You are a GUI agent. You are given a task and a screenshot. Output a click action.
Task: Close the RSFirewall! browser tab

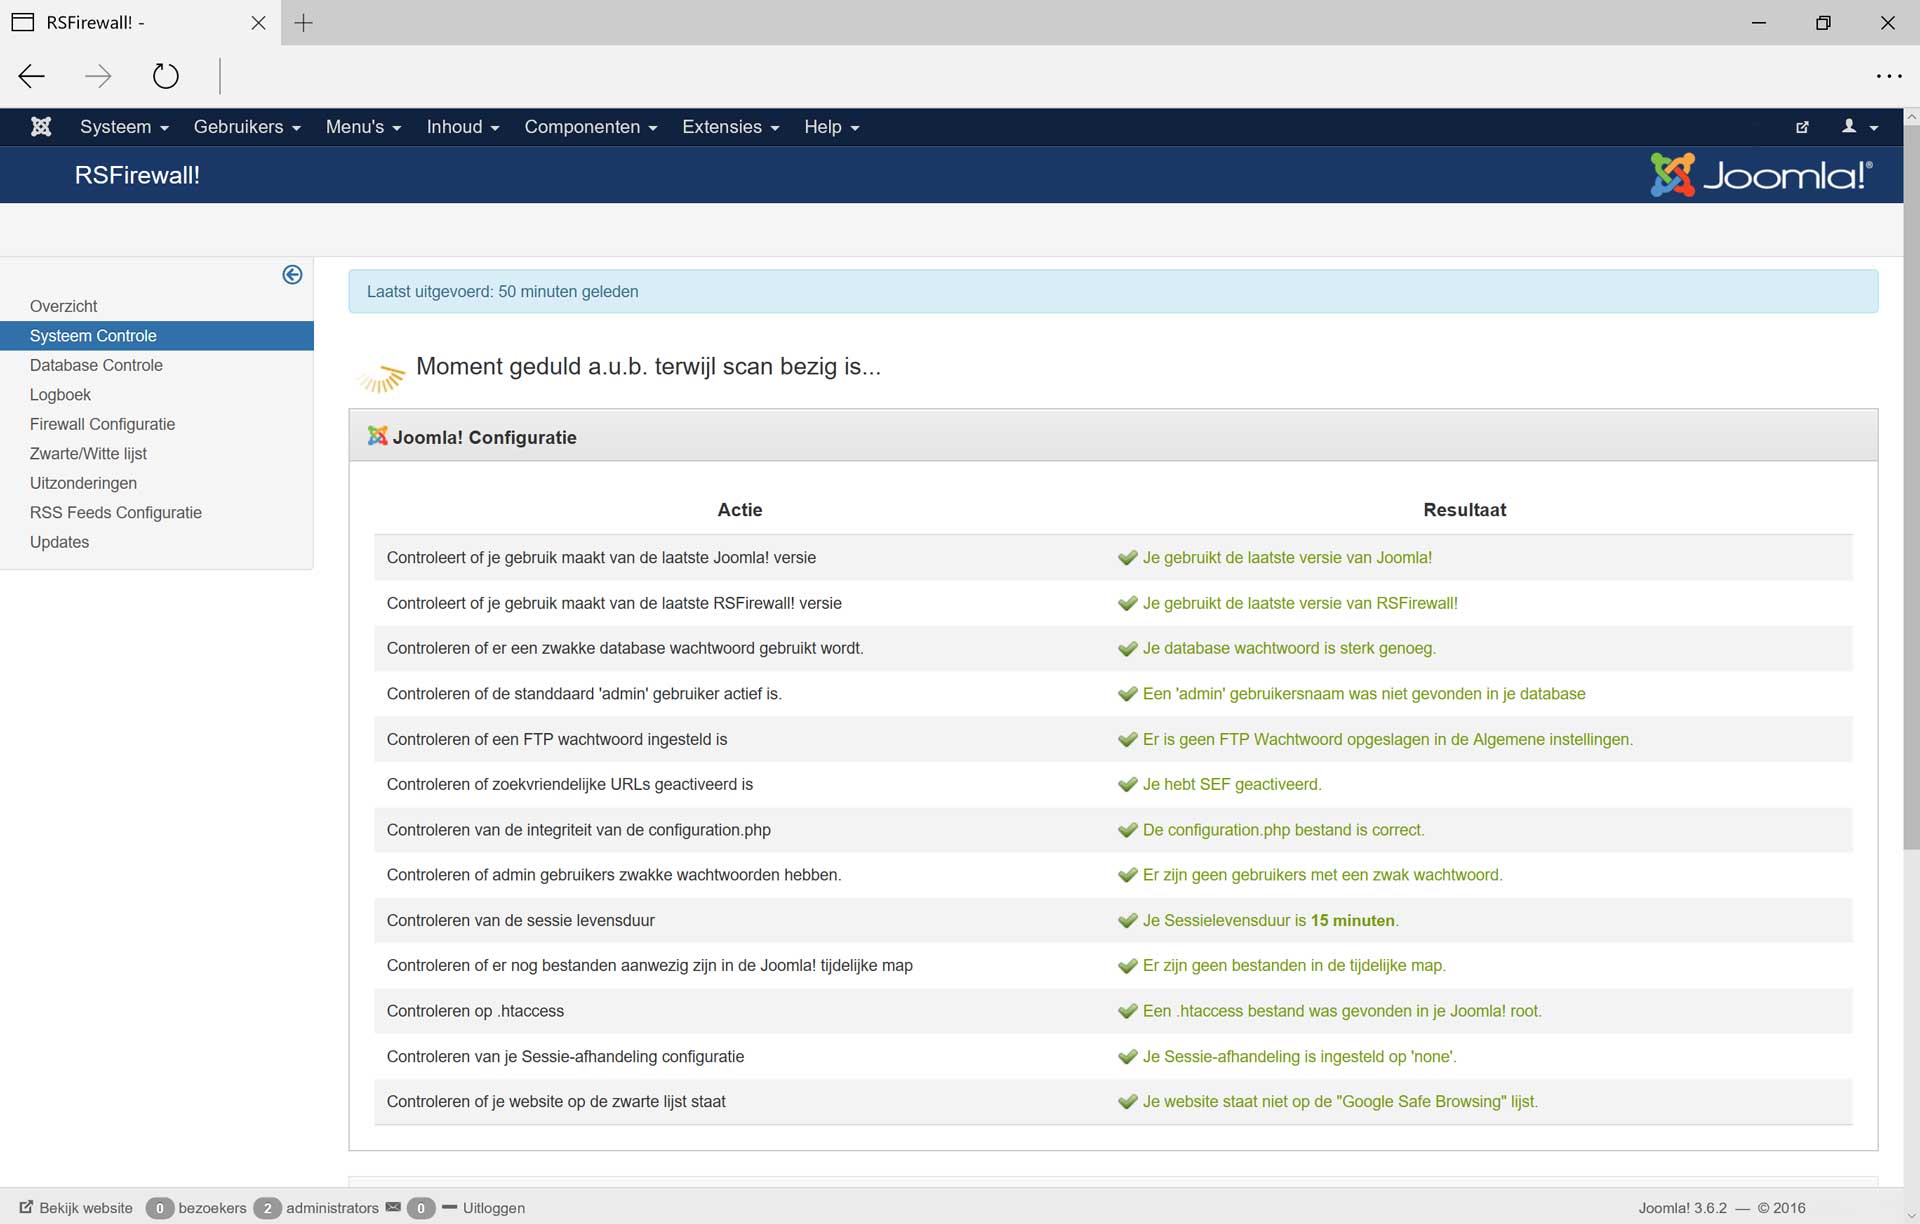(258, 23)
